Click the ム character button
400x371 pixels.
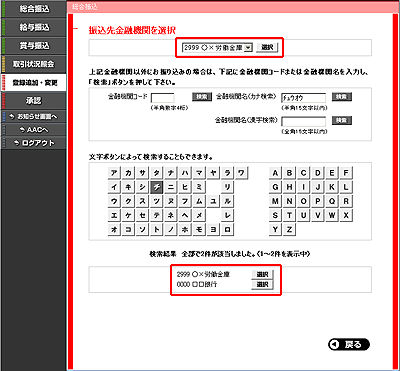pyautogui.click(x=199, y=202)
